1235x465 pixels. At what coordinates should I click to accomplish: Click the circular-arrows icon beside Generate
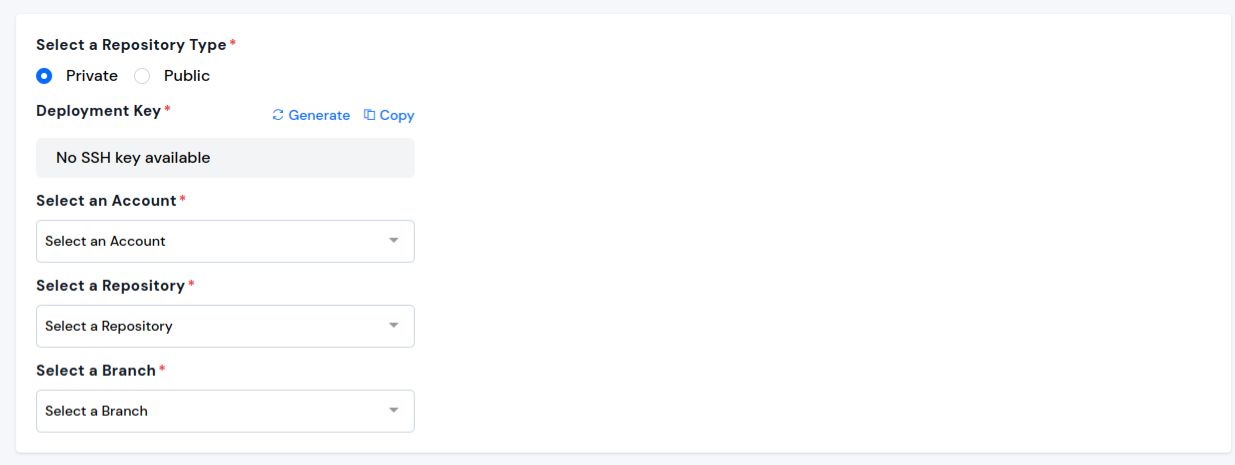[278, 115]
